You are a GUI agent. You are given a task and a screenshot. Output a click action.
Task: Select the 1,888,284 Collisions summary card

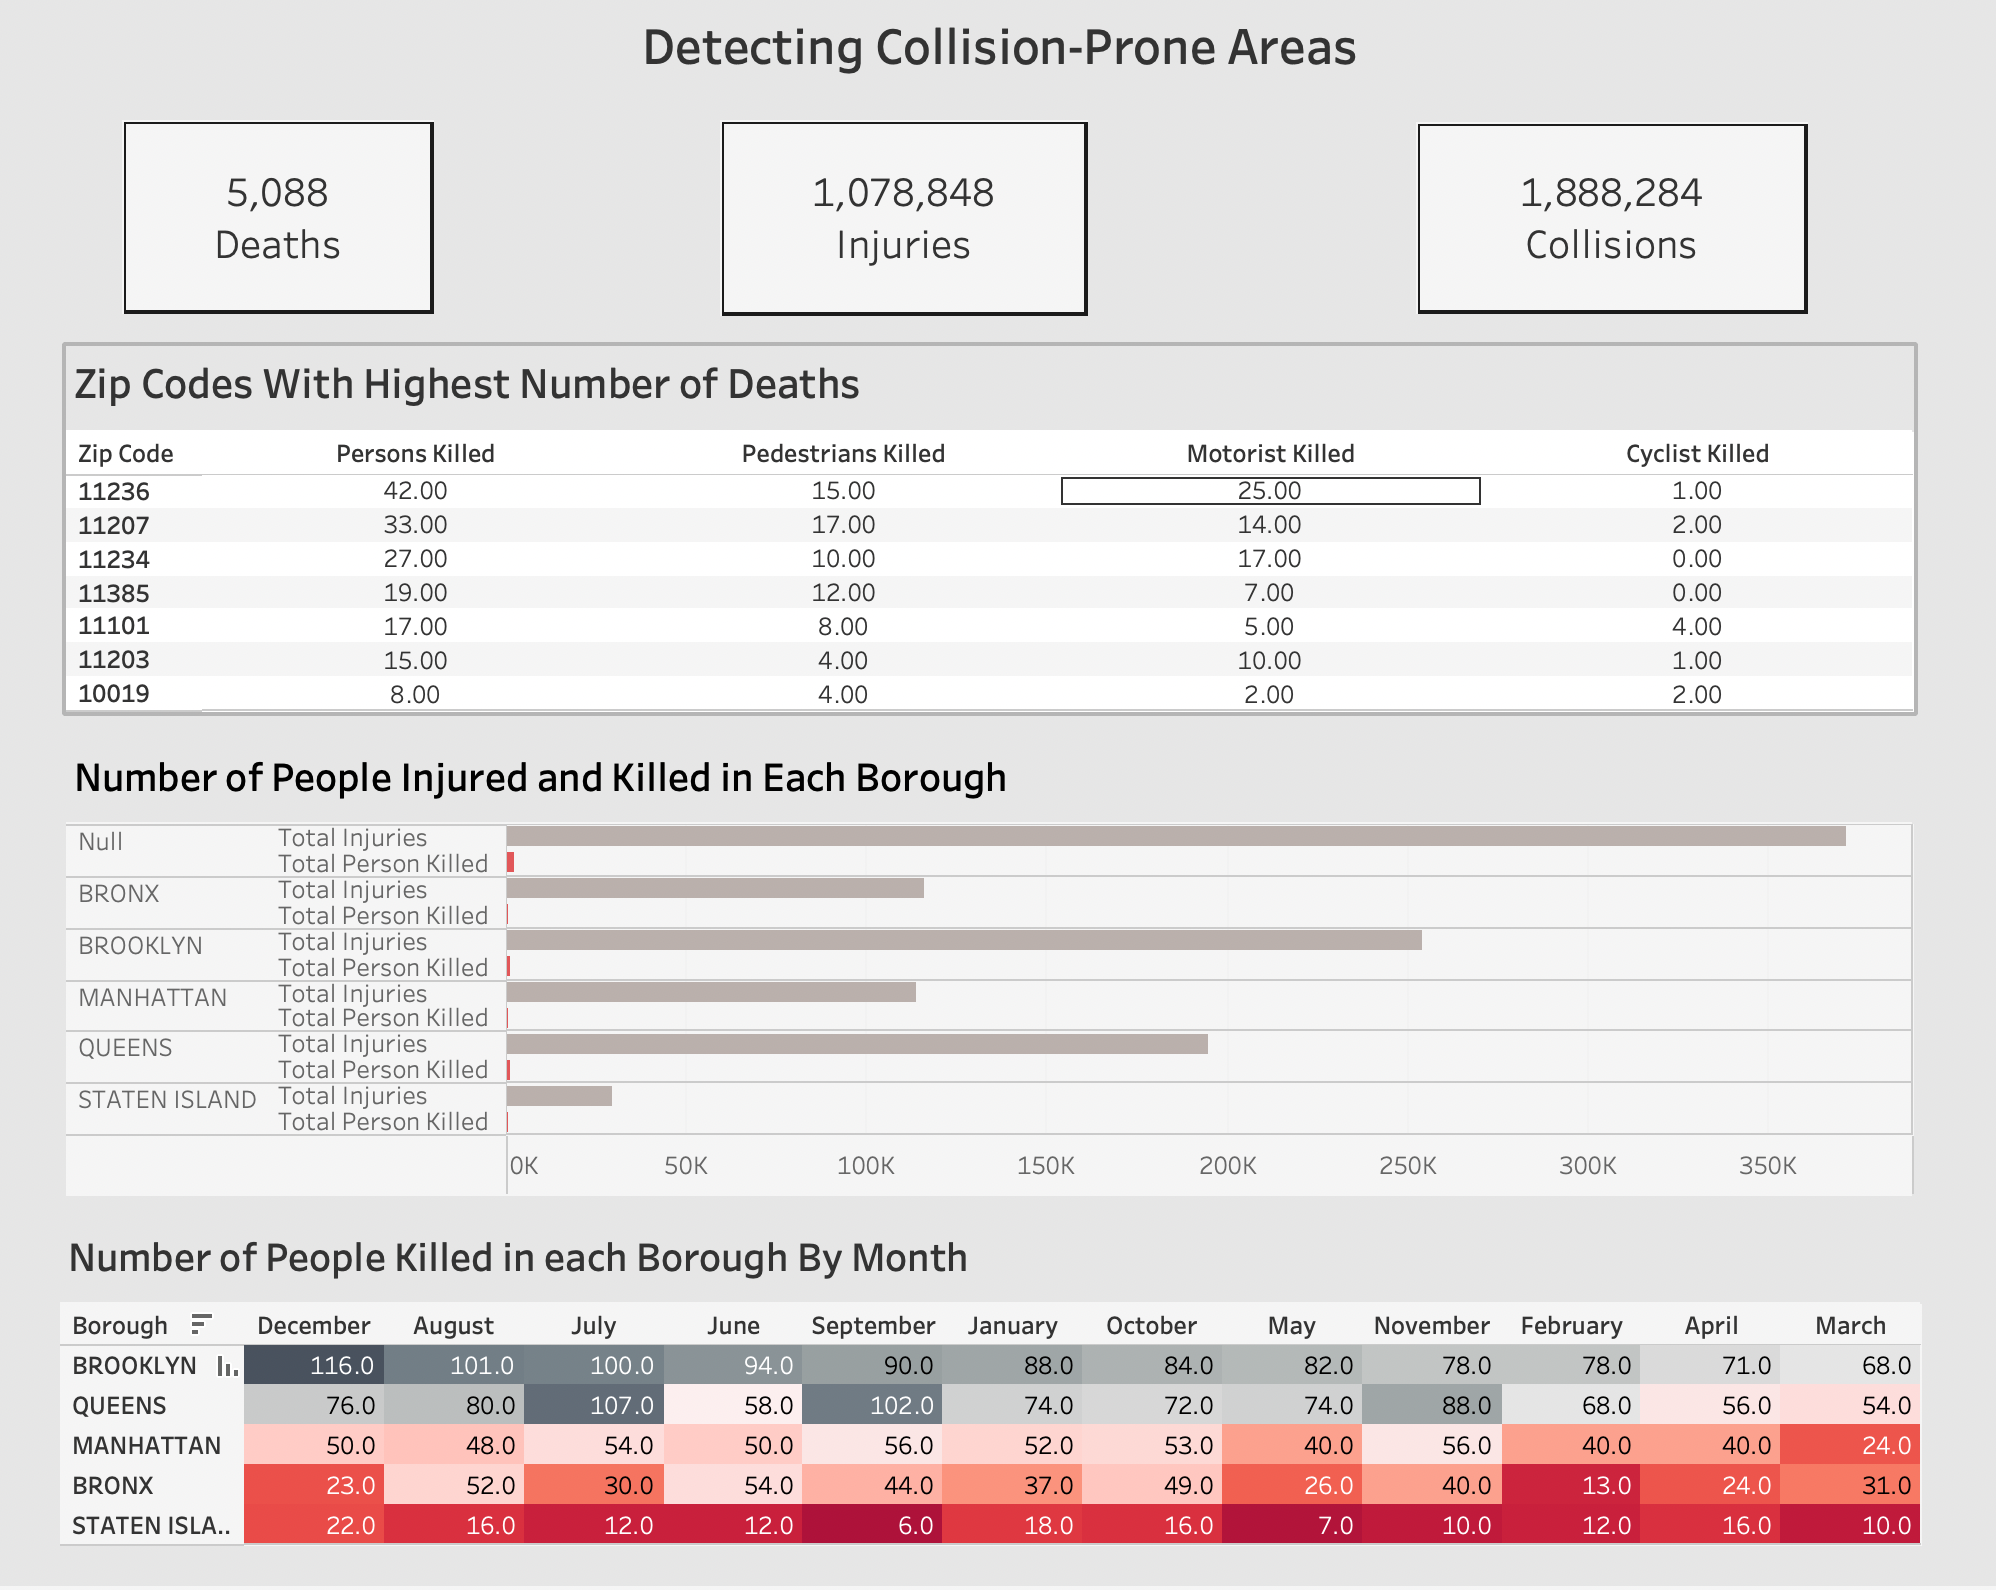pyautogui.click(x=1612, y=218)
